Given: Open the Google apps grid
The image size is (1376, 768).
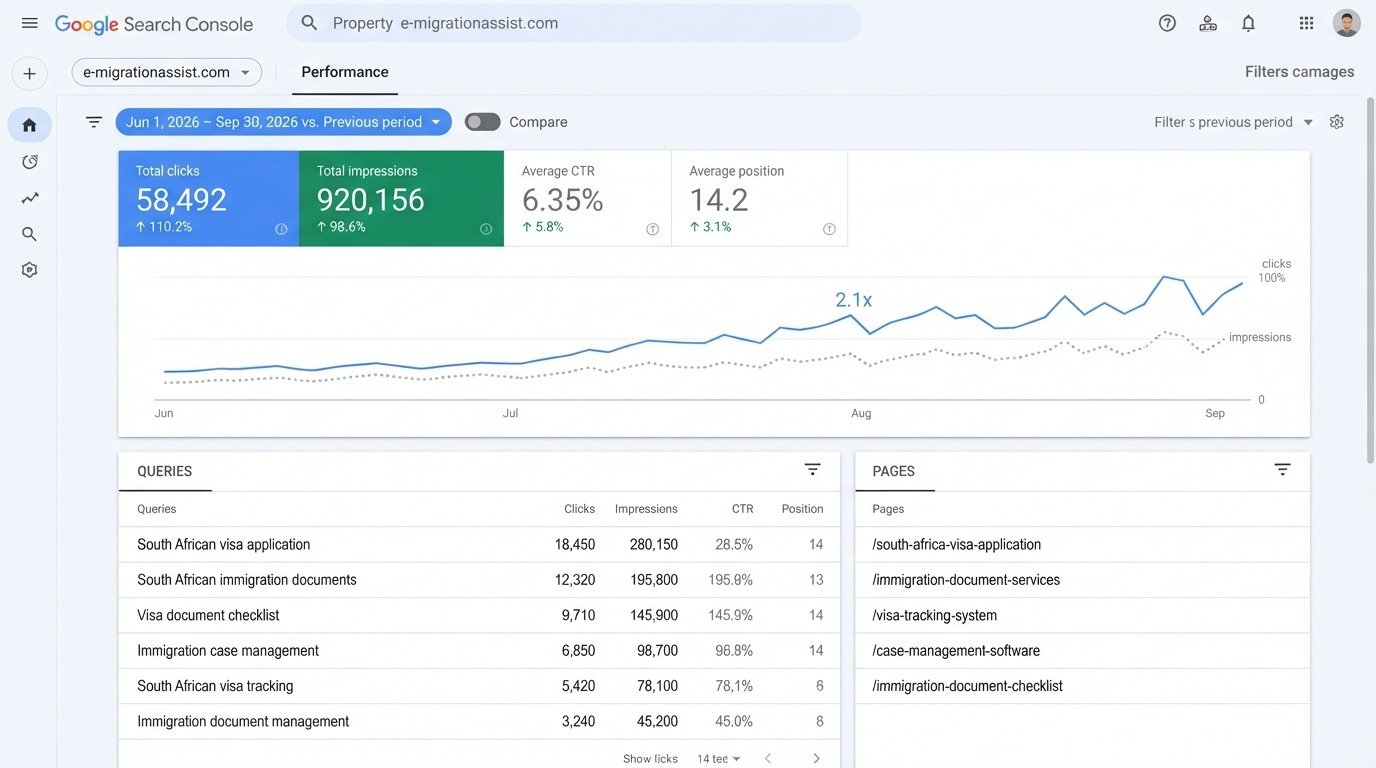Looking at the screenshot, I should click(1306, 23).
